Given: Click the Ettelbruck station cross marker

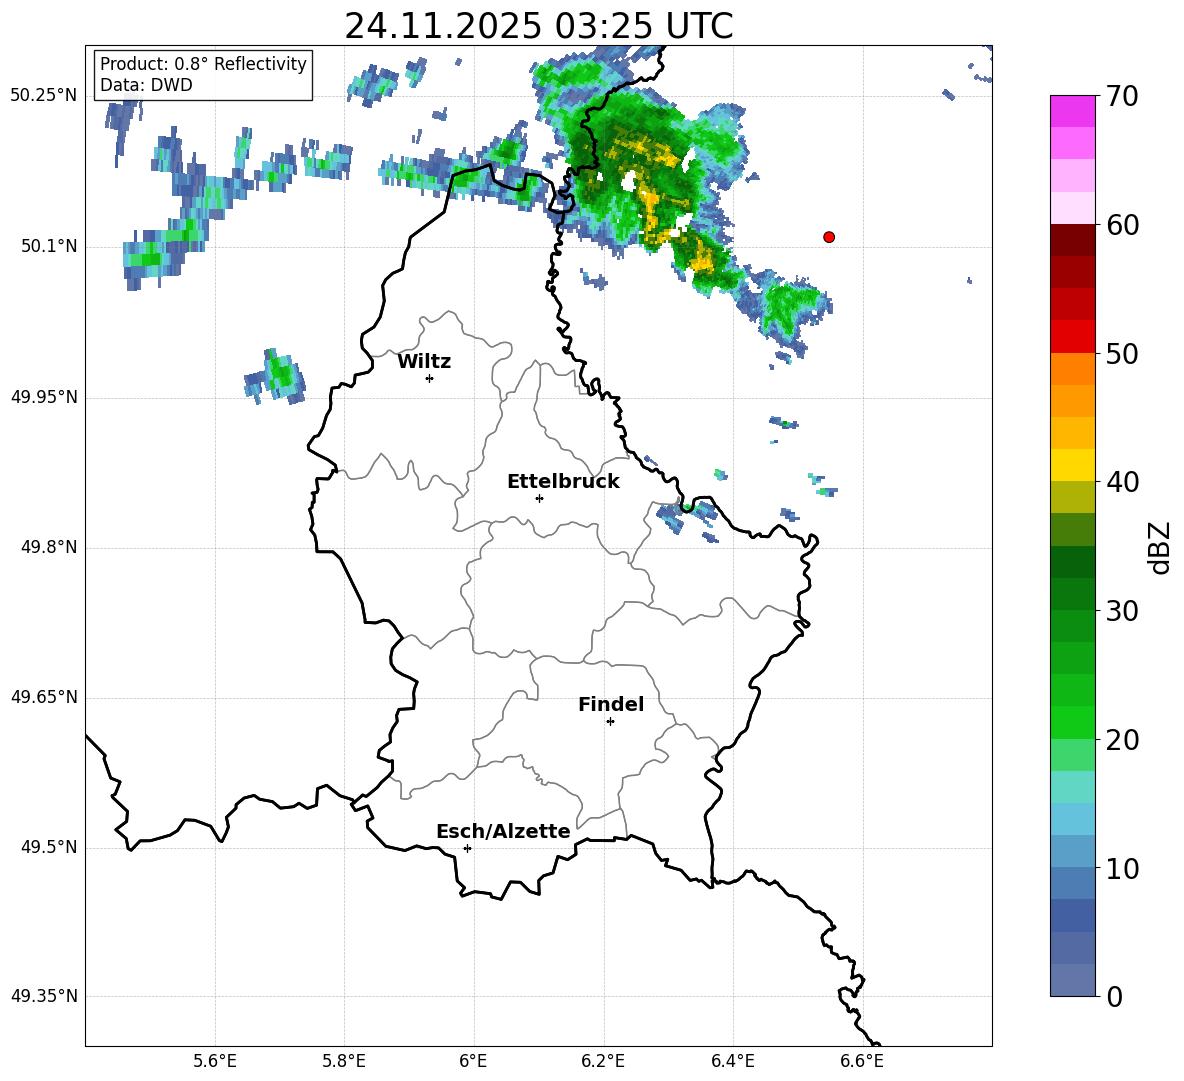Looking at the screenshot, I should [x=539, y=498].
